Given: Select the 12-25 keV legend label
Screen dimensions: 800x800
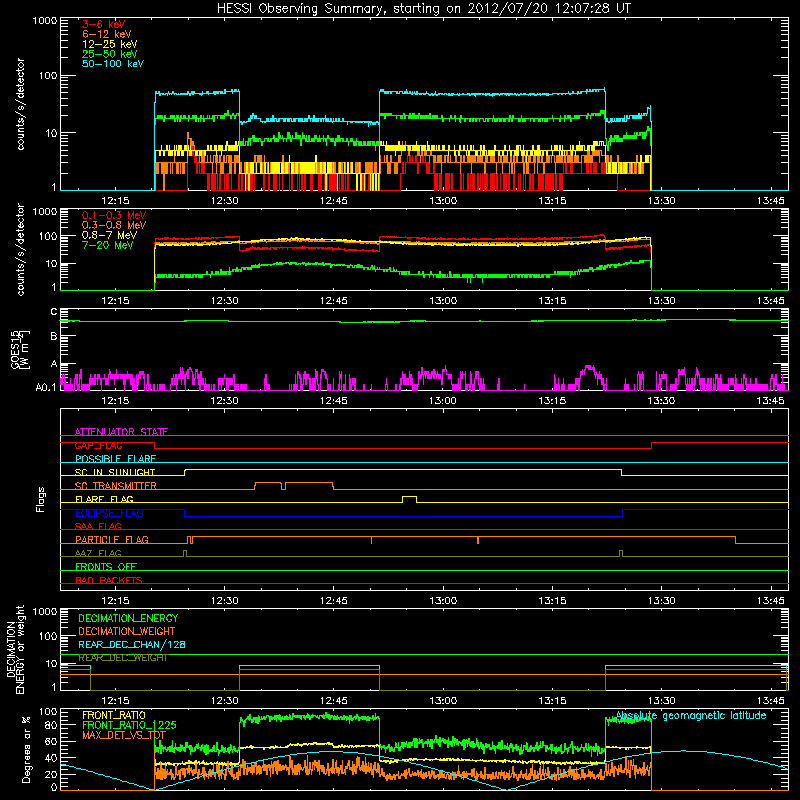Looking at the screenshot, I should 110,44.
